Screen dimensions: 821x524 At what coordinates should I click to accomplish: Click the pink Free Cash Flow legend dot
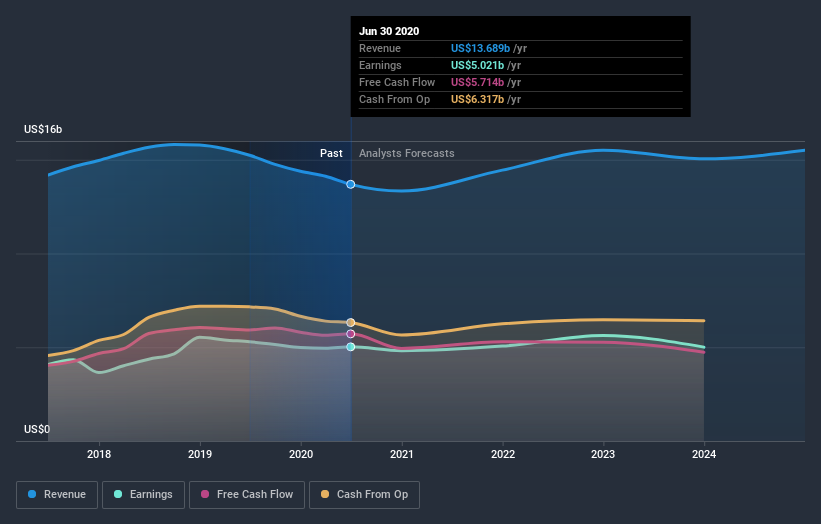click(x=205, y=494)
